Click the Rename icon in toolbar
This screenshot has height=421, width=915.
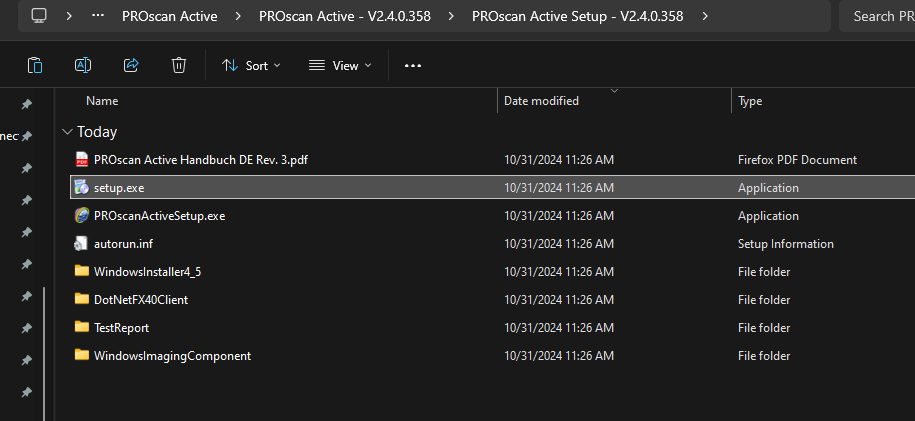coord(83,65)
